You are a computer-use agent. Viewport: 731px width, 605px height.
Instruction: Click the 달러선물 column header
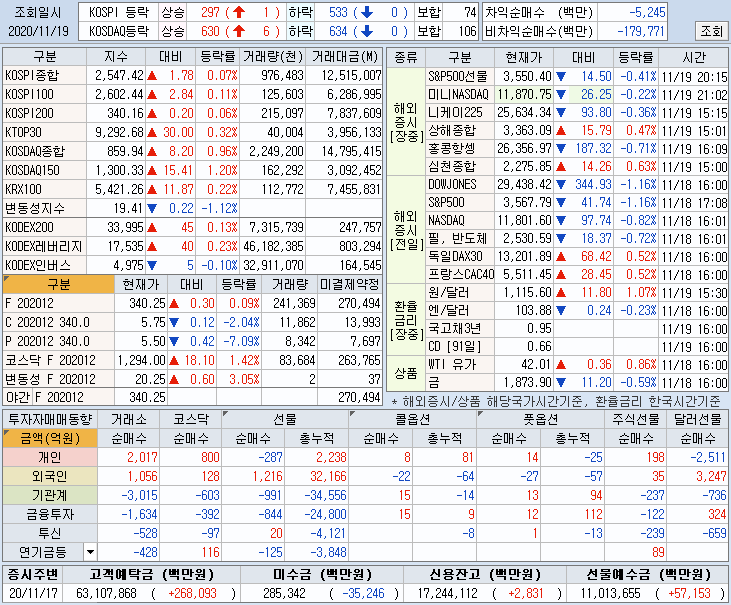[698, 419]
